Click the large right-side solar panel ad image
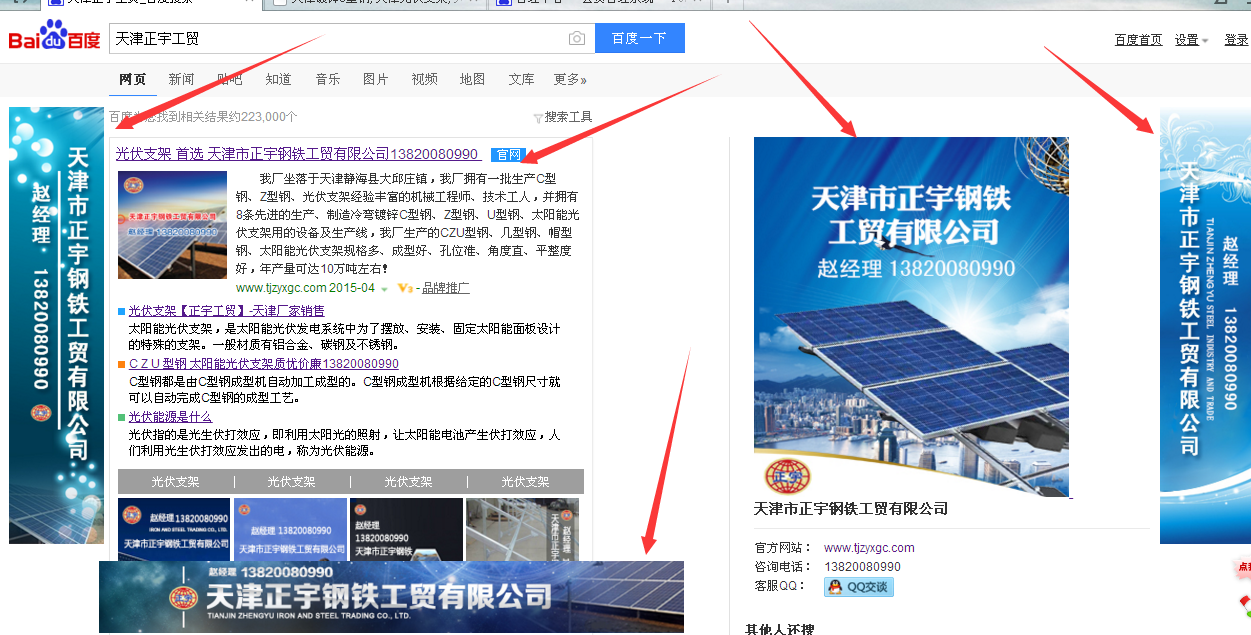The width and height of the screenshot is (1251, 635). [x=911, y=317]
